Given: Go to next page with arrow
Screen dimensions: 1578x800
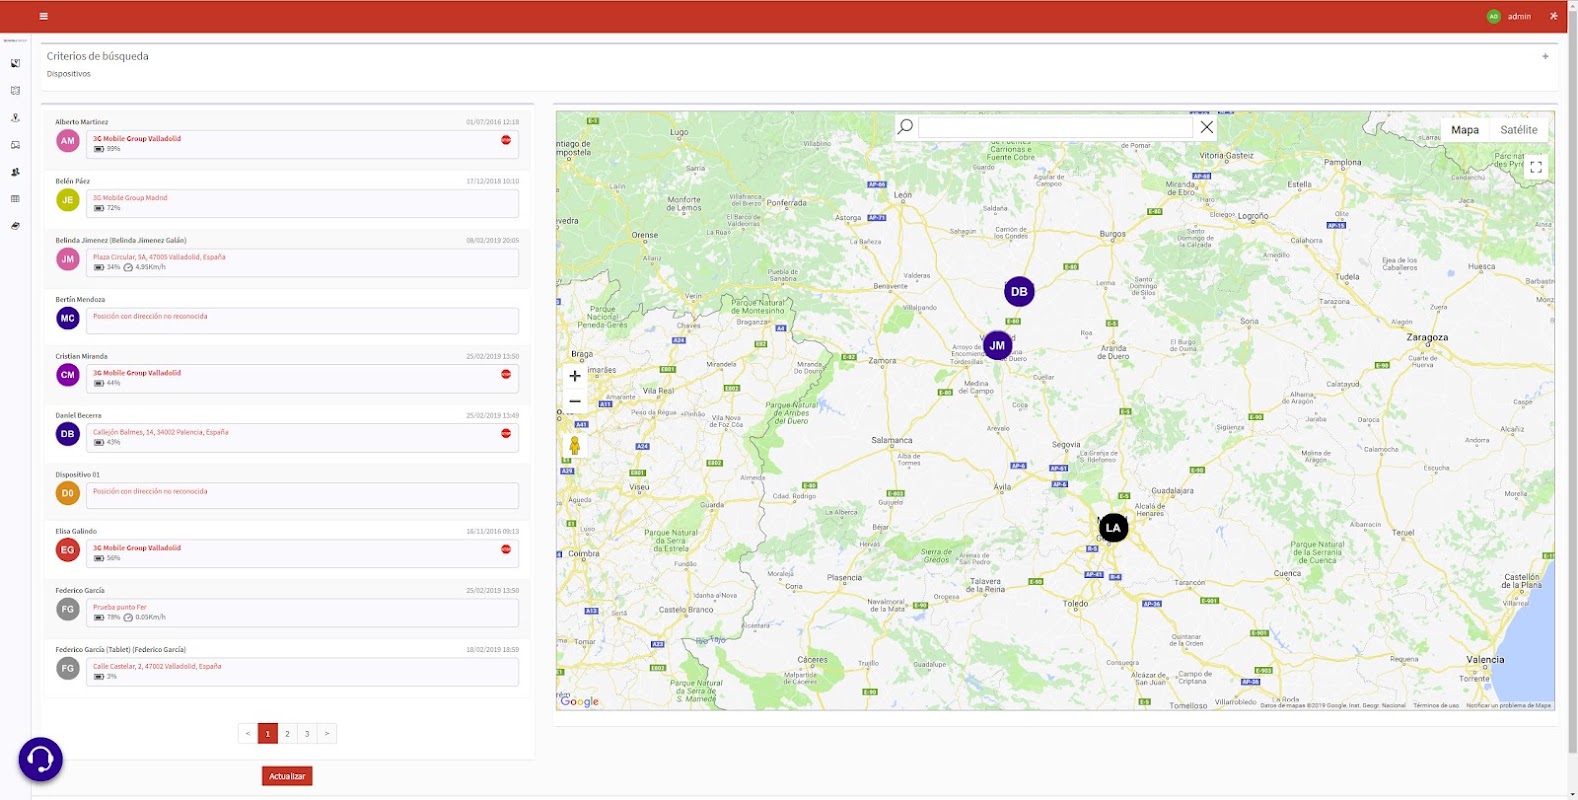Looking at the screenshot, I should pyautogui.click(x=327, y=734).
